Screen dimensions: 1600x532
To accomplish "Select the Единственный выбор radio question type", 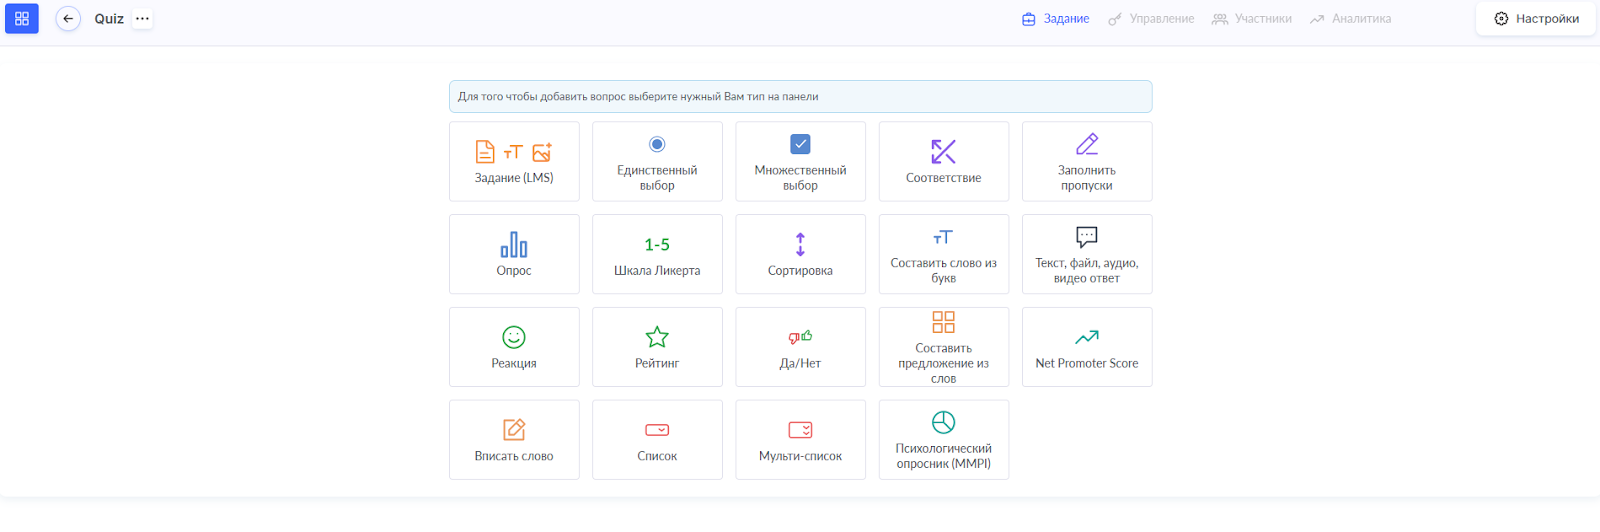I will coord(657,162).
